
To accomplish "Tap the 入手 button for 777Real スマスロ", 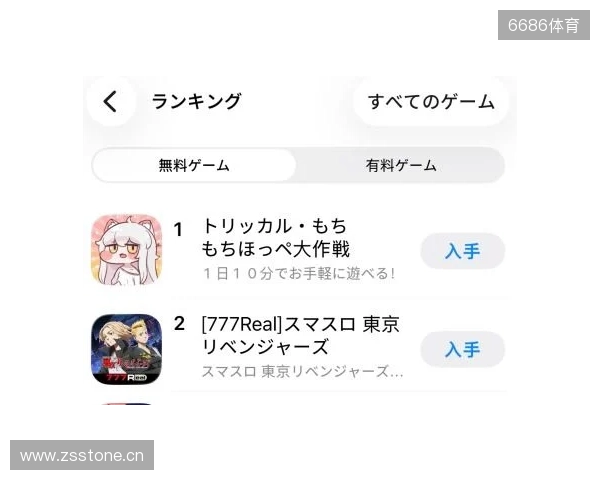I will [463, 349].
